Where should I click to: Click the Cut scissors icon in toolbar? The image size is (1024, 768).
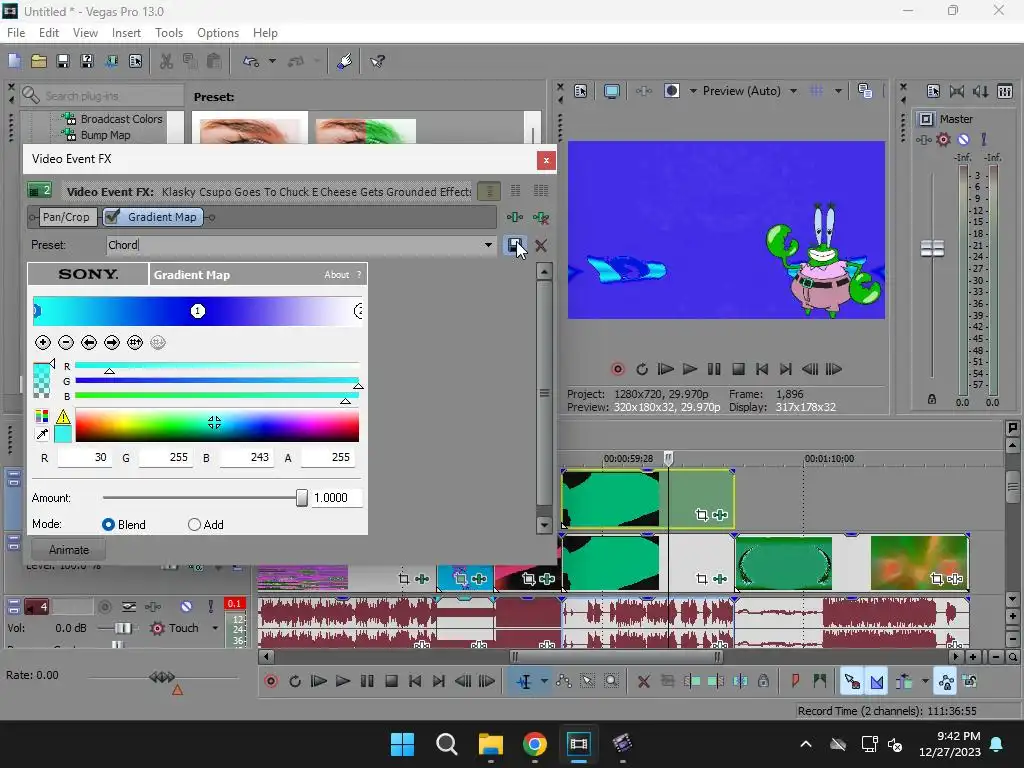[167, 61]
